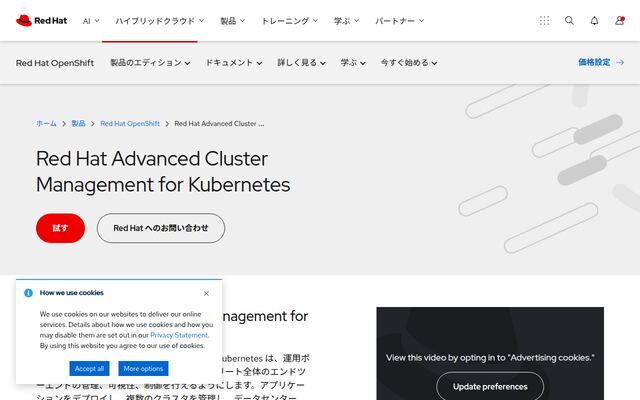Image resolution: width=640 pixels, height=400 pixels.
Task: Expand the 学ぶ top navigation menu
Action: coord(346,21)
